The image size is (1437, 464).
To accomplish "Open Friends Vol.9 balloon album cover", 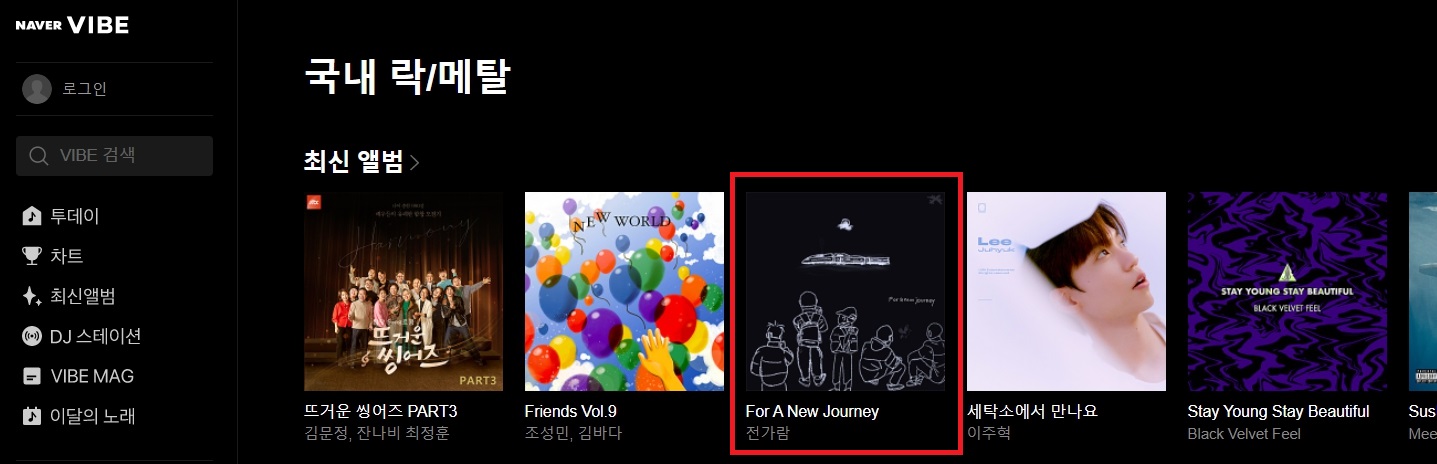I will 624,291.
